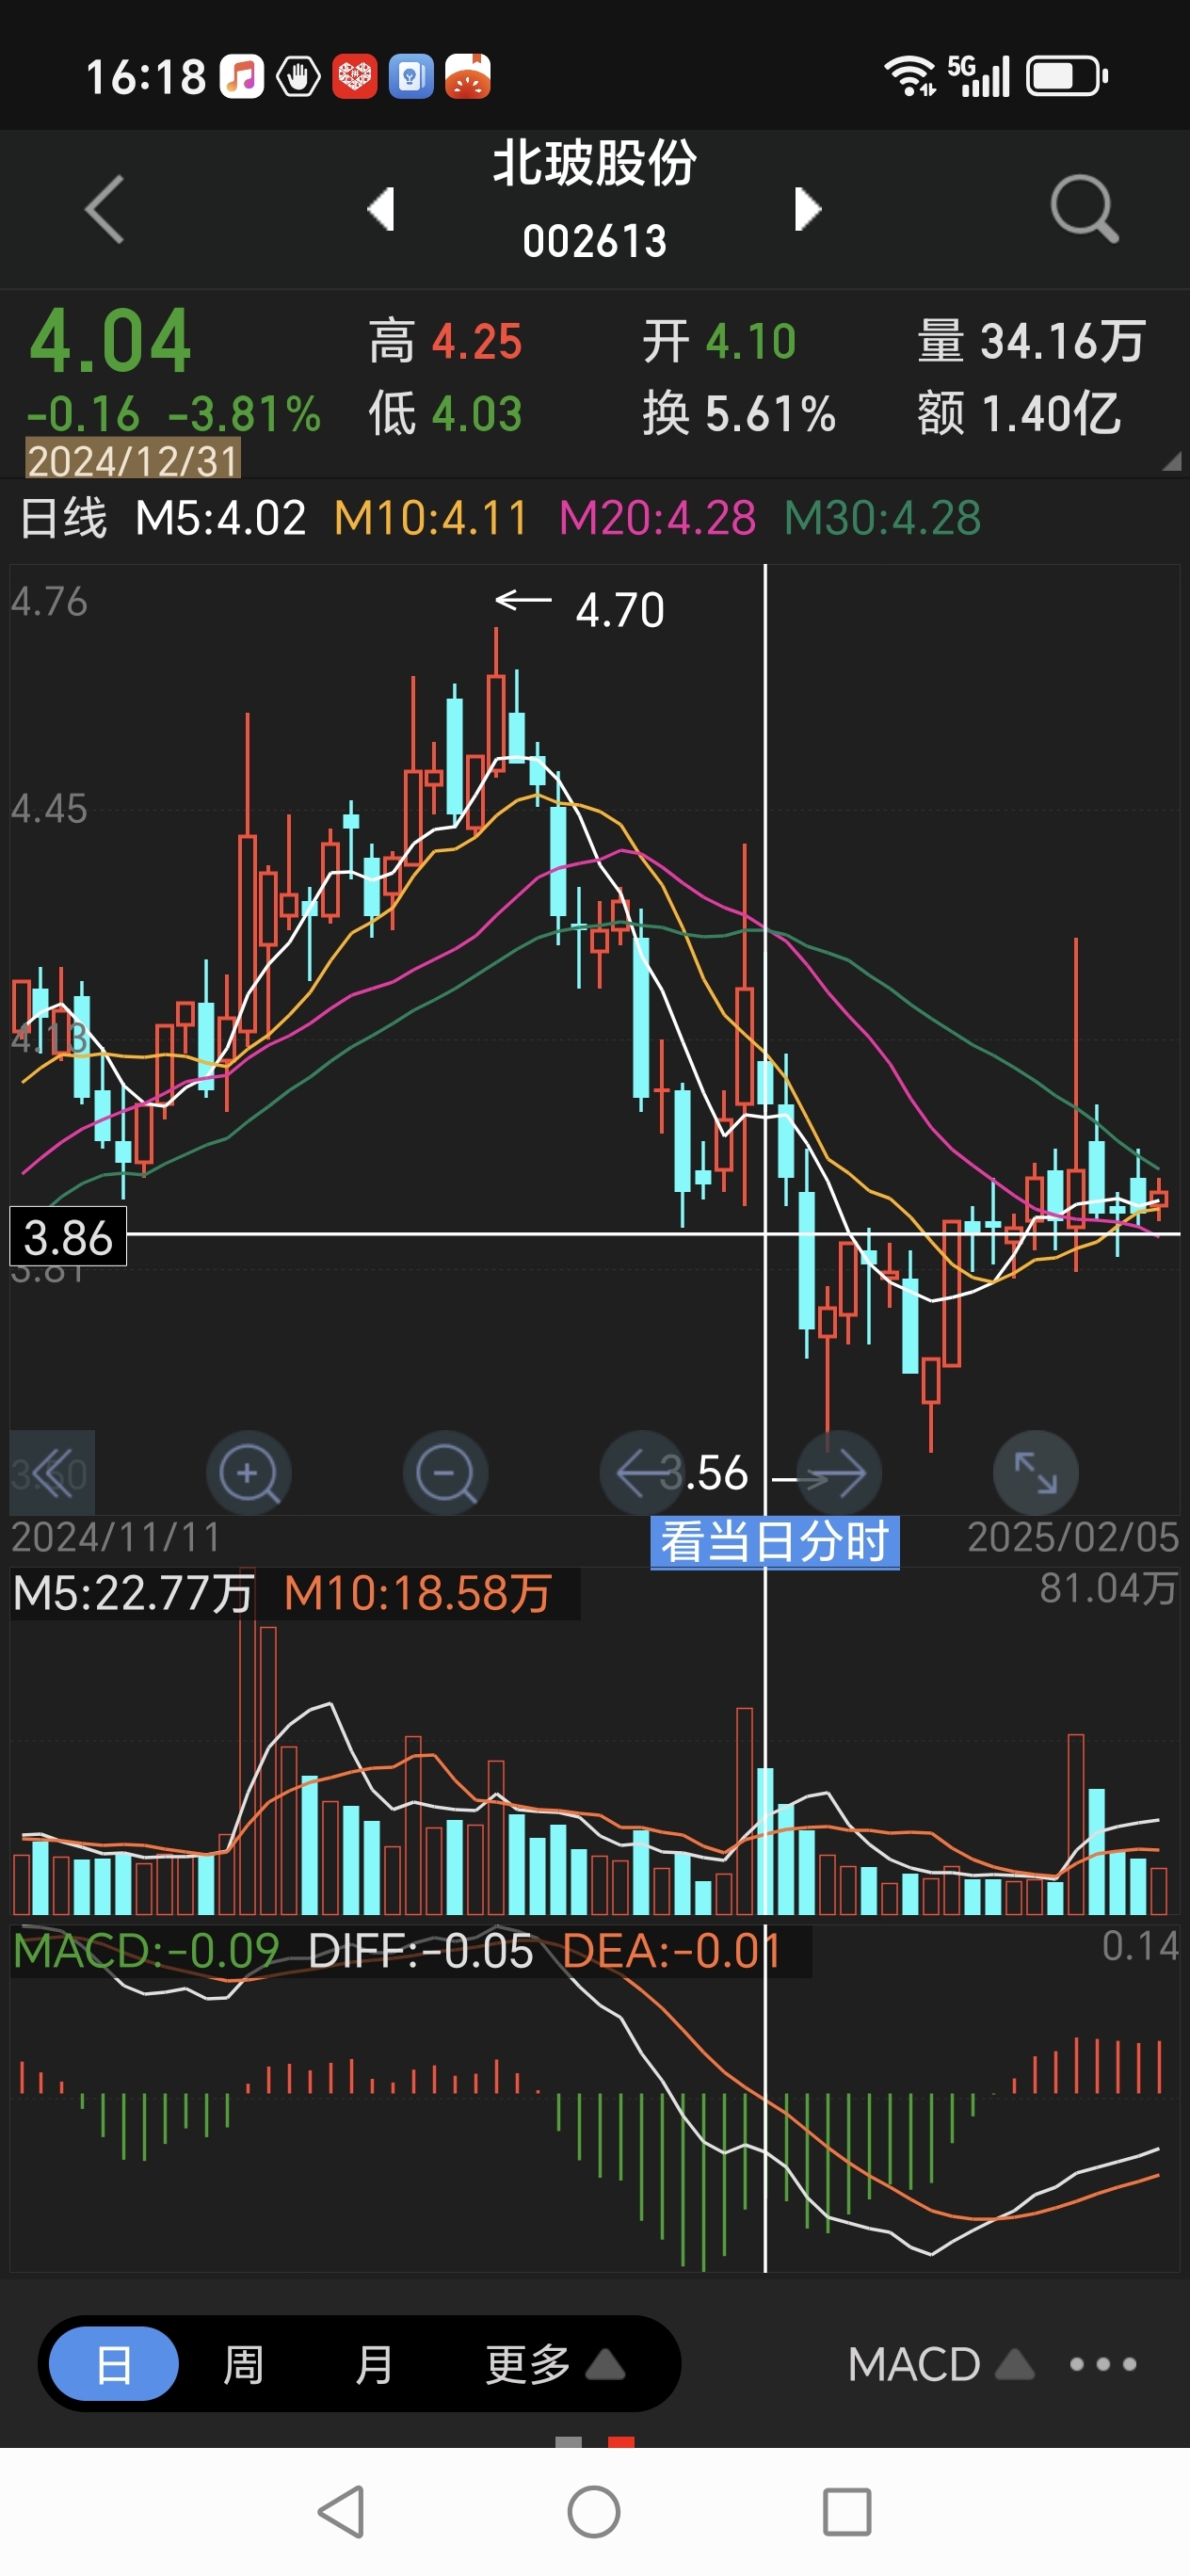Tap the M30:4.28 moving average label
Screen dimensions: 1190x2576
point(882,518)
